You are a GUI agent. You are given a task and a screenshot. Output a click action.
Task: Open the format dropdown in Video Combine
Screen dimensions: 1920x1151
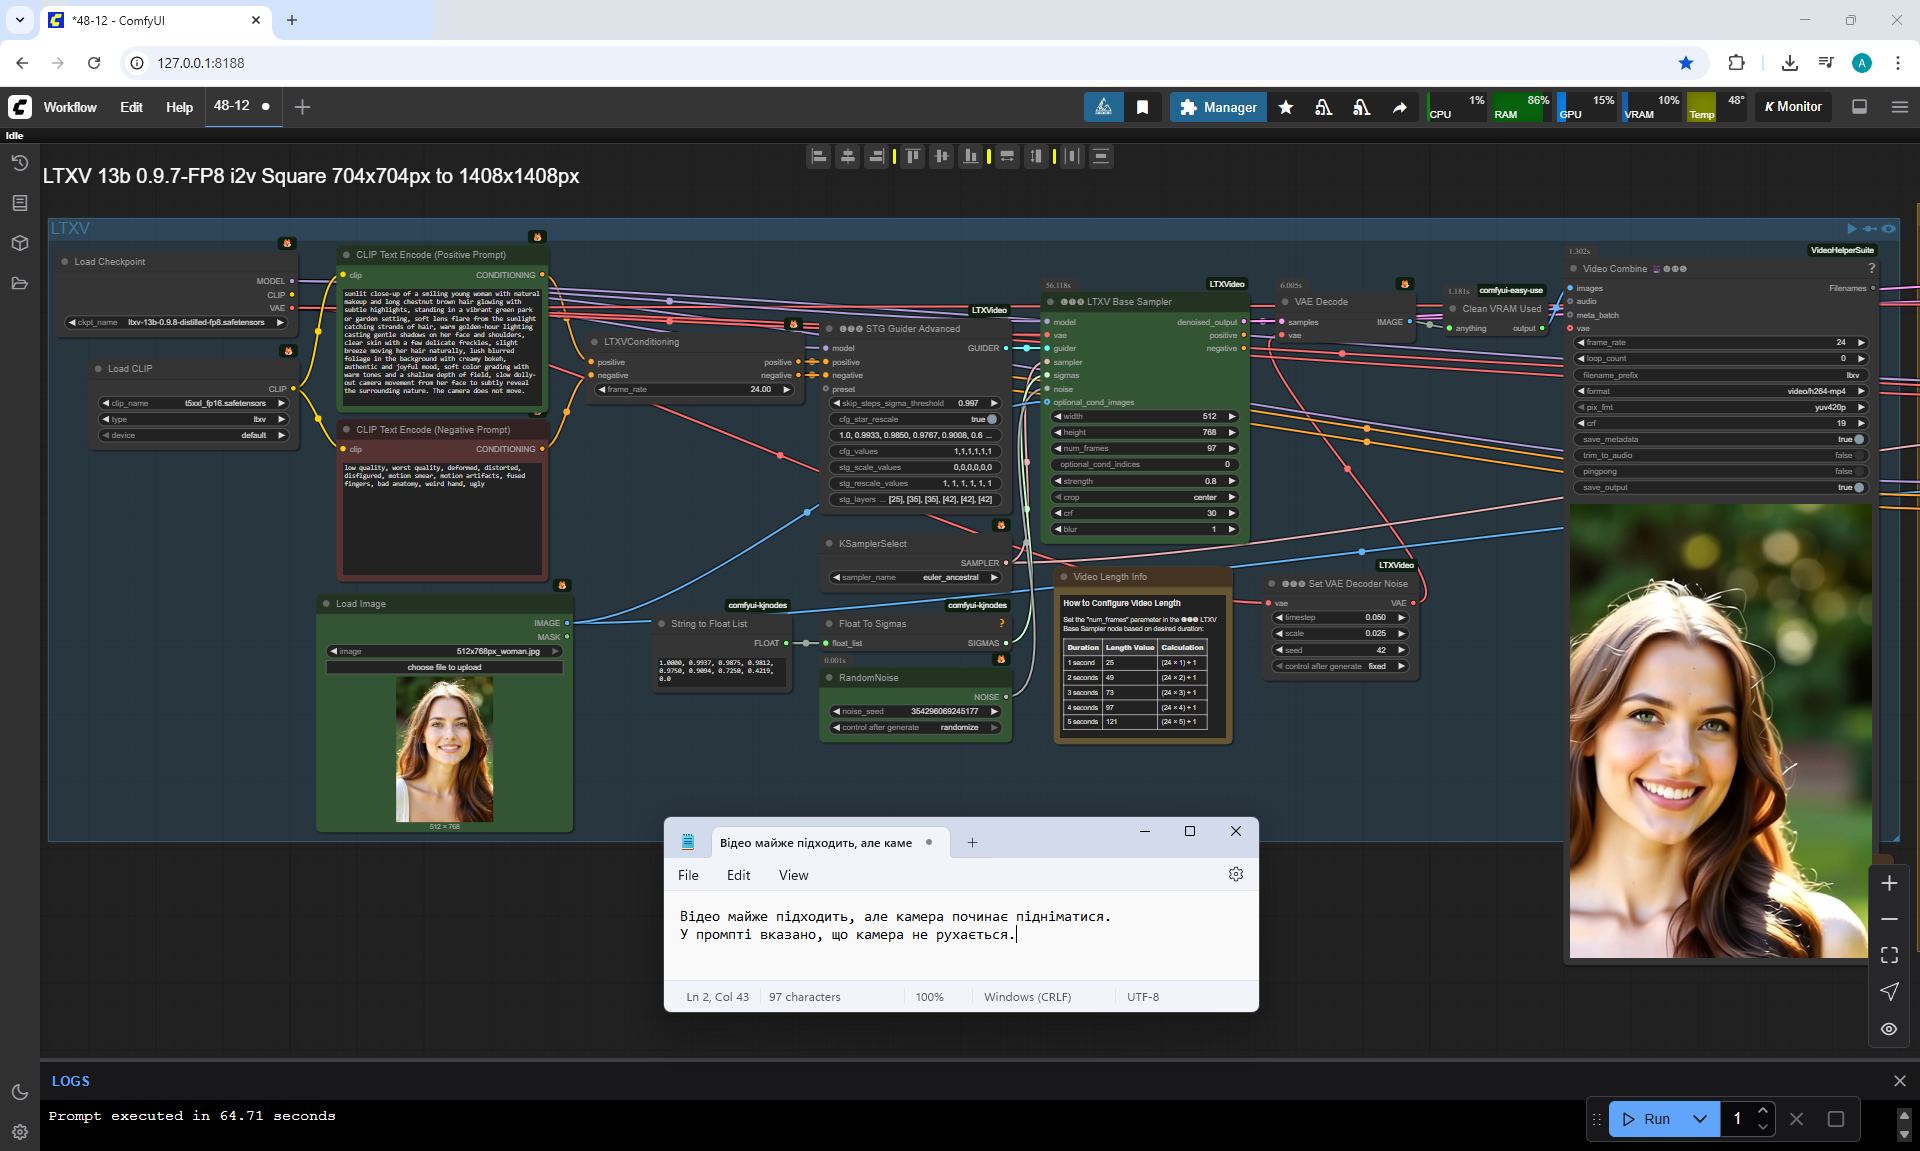pyautogui.click(x=1720, y=391)
